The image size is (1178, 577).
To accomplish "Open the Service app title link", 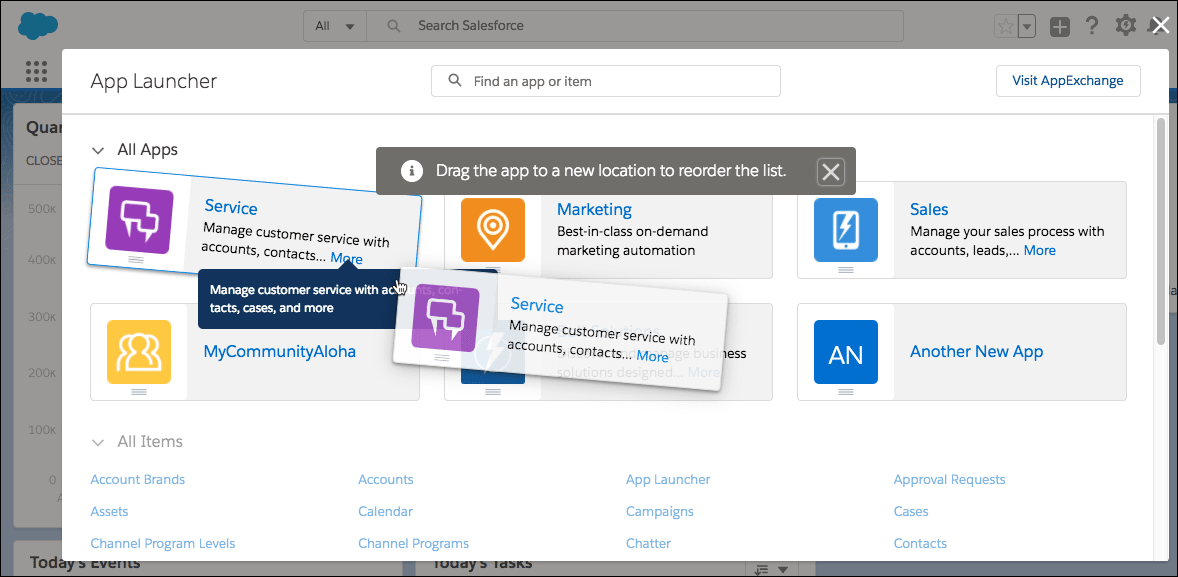I will click(231, 208).
